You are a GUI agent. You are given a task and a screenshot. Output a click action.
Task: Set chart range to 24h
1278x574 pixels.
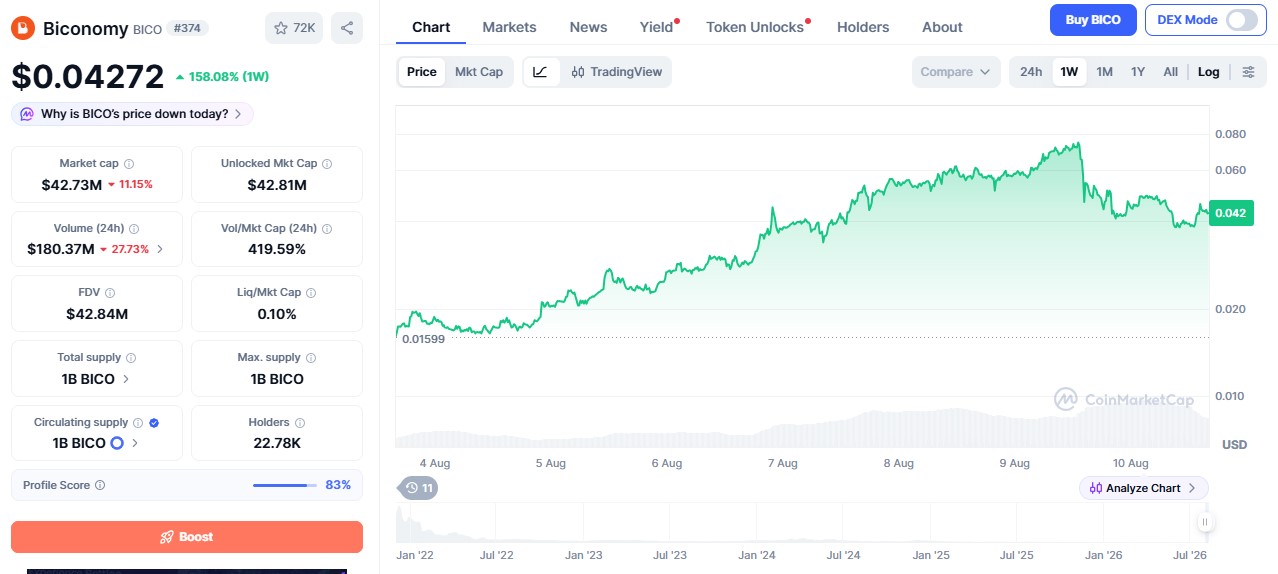pyautogui.click(x=1031, y=72)
